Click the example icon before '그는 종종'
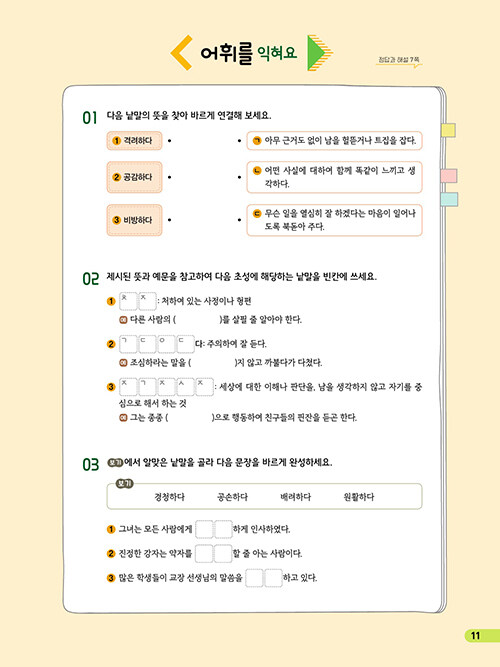The width and height of the screenshot is (500, 667). (123, 418)
